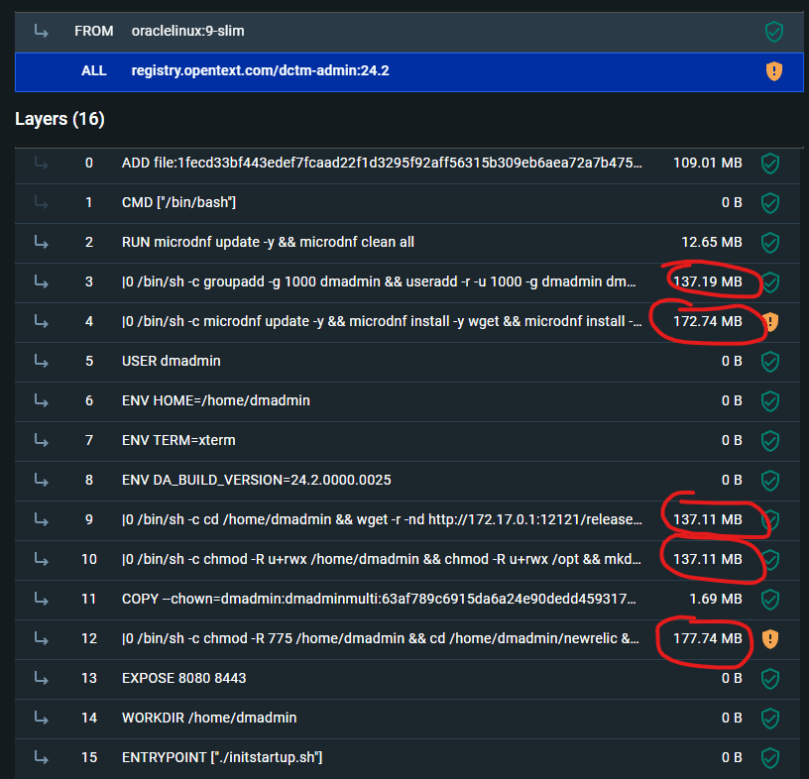Select layer 4 microdnf install wget command
The height and width of the screenshot is (779, 809).
(x=408, y=322)
